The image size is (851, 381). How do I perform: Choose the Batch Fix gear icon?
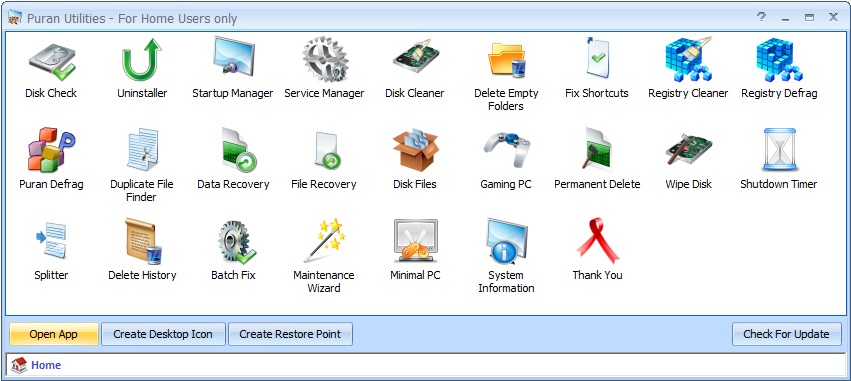click(236, 242)
